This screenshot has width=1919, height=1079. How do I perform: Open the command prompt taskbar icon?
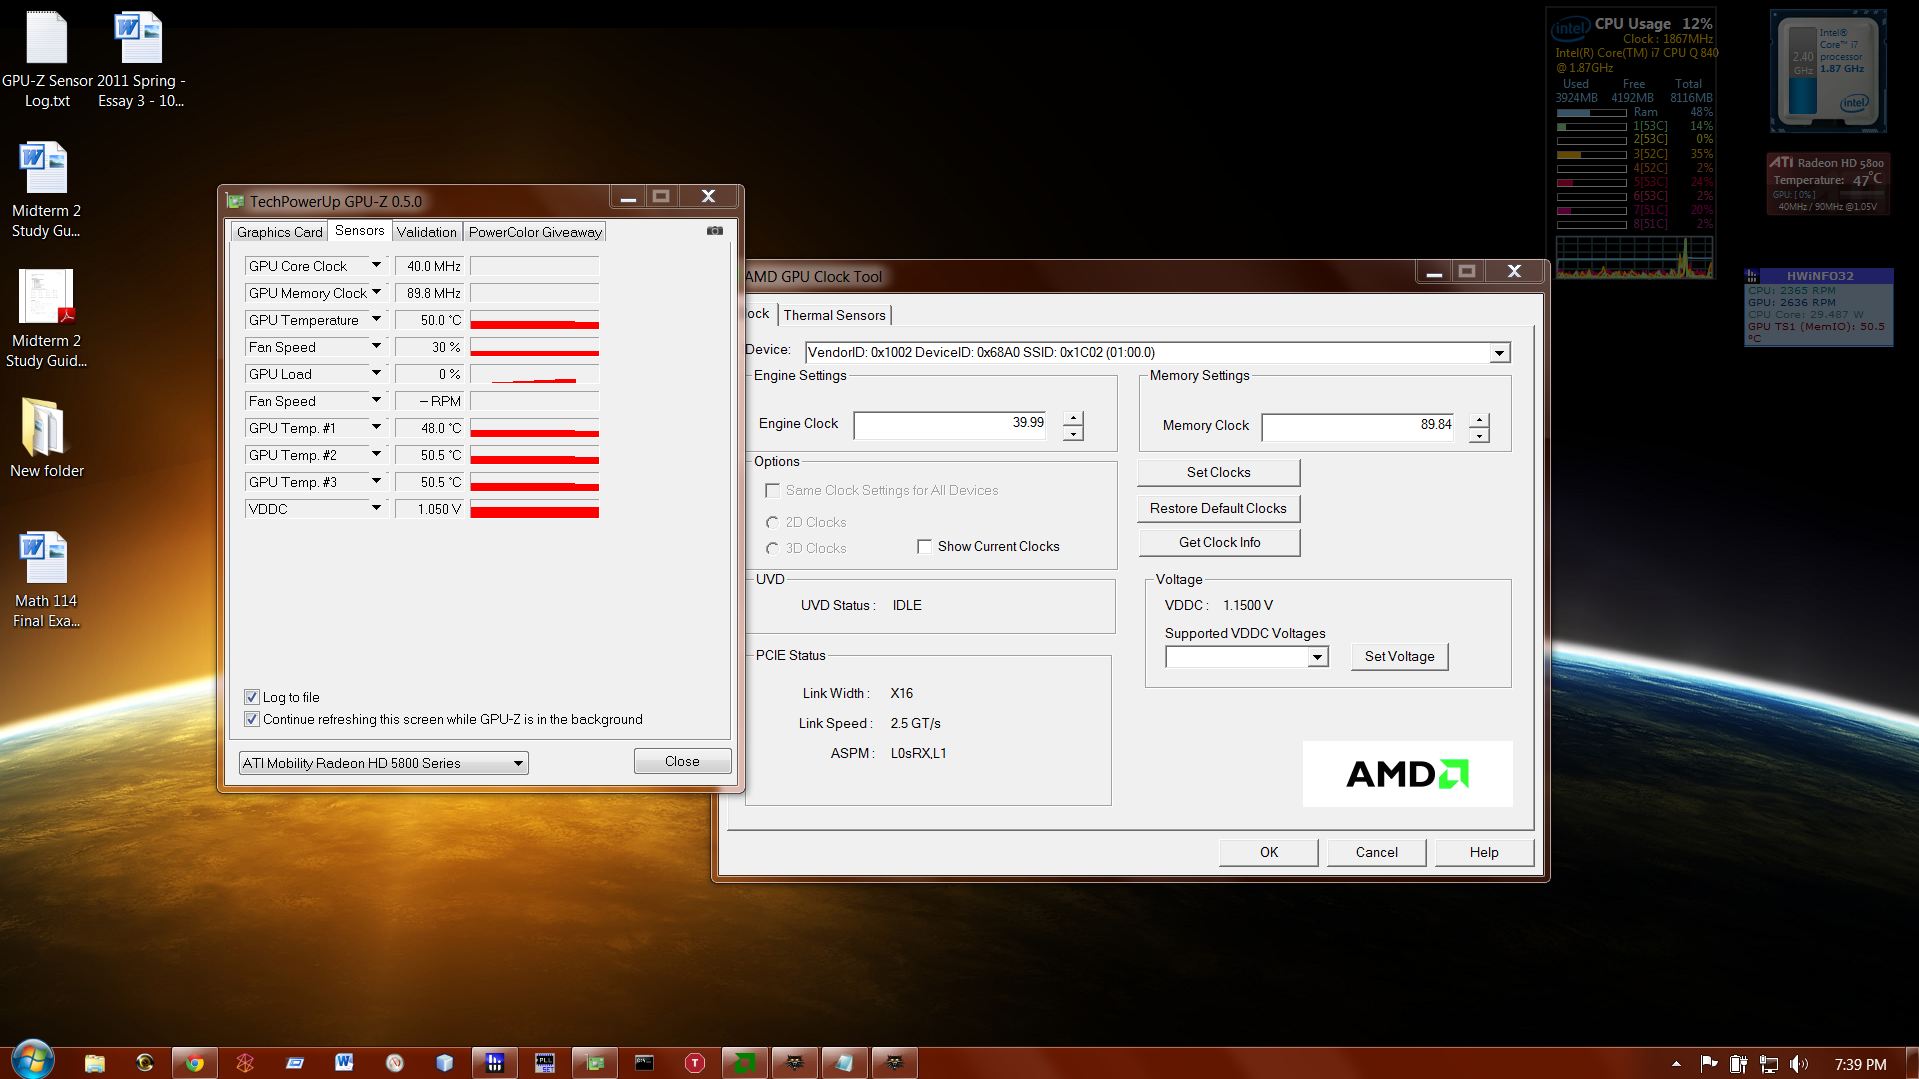pyautogui.click(x=644, y=1063)
